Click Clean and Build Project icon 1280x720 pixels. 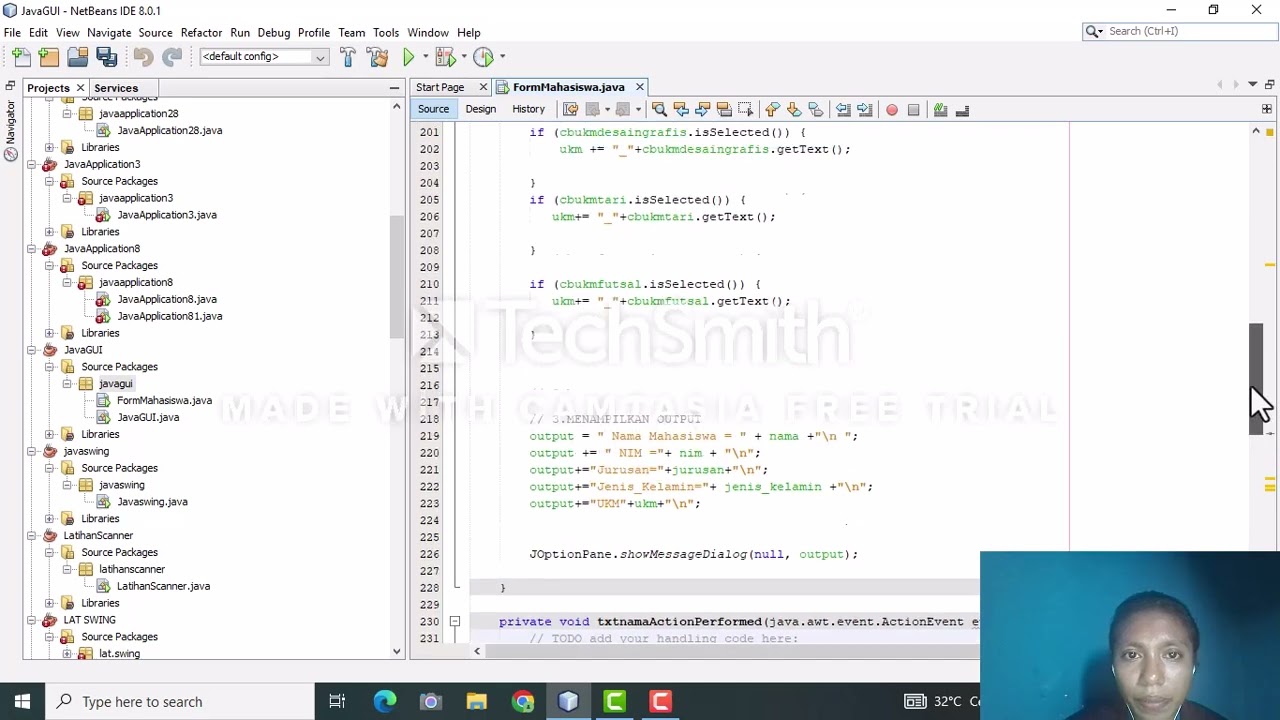(x=378, y=57)
